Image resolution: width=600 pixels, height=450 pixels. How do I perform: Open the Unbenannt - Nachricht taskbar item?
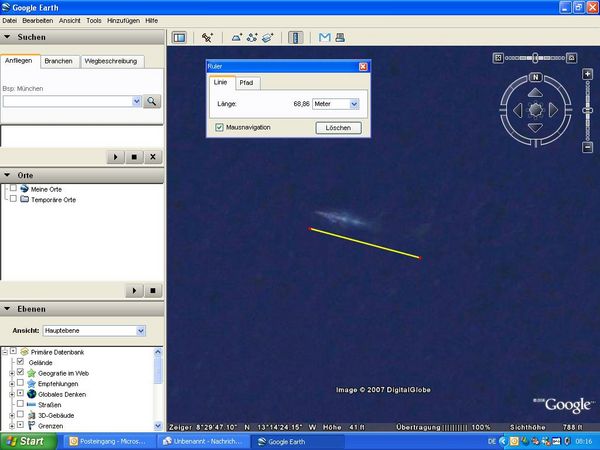[x=204, y=442]
